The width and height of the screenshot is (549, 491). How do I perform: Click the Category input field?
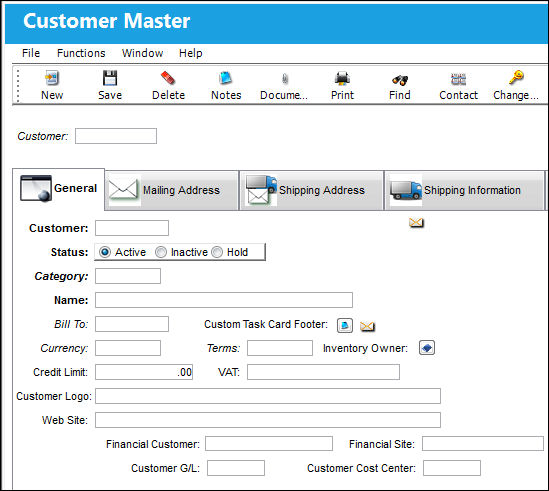point(128,276)
